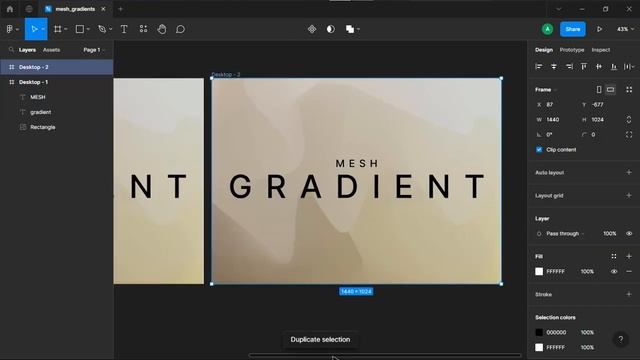The height and width of the screenshot is (360, 640).
Task: Select the Hand tool
Action: (x=162, y=29)
